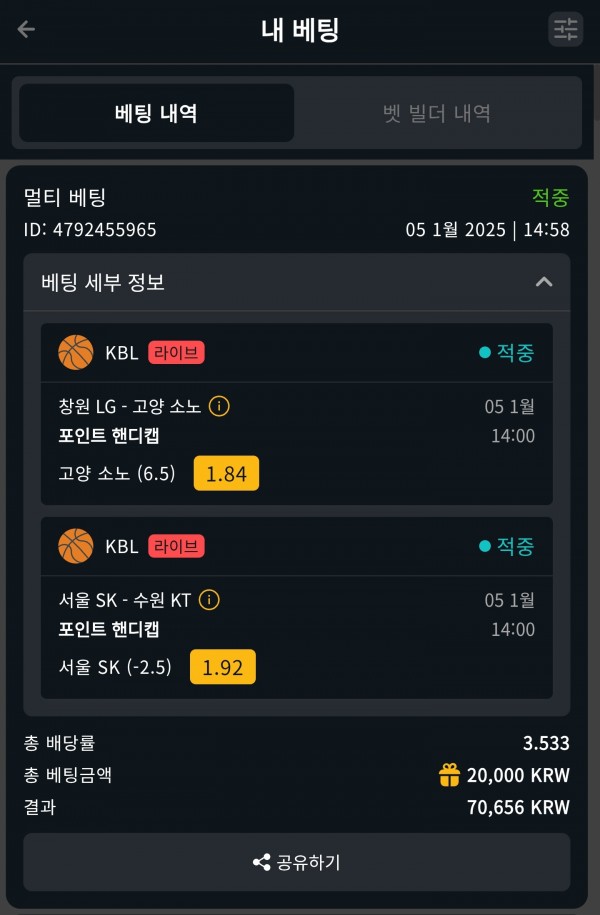Select the 1.92 odds badge
Screen dimensions: 600x915
point(222,667)
